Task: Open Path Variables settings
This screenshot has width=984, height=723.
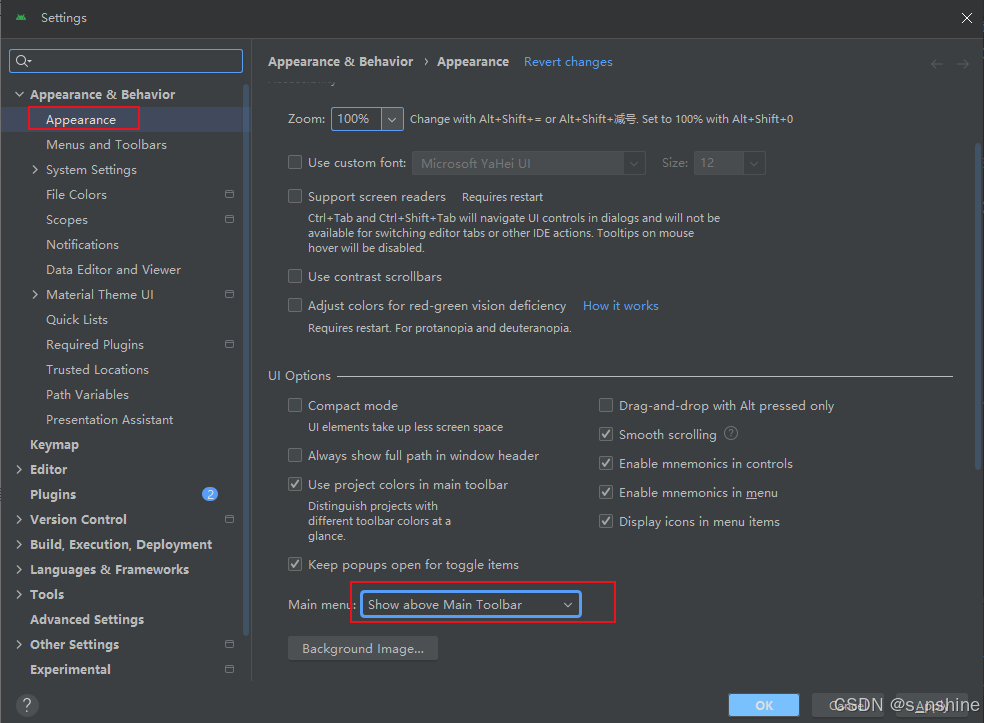Action: coord(87,395)
